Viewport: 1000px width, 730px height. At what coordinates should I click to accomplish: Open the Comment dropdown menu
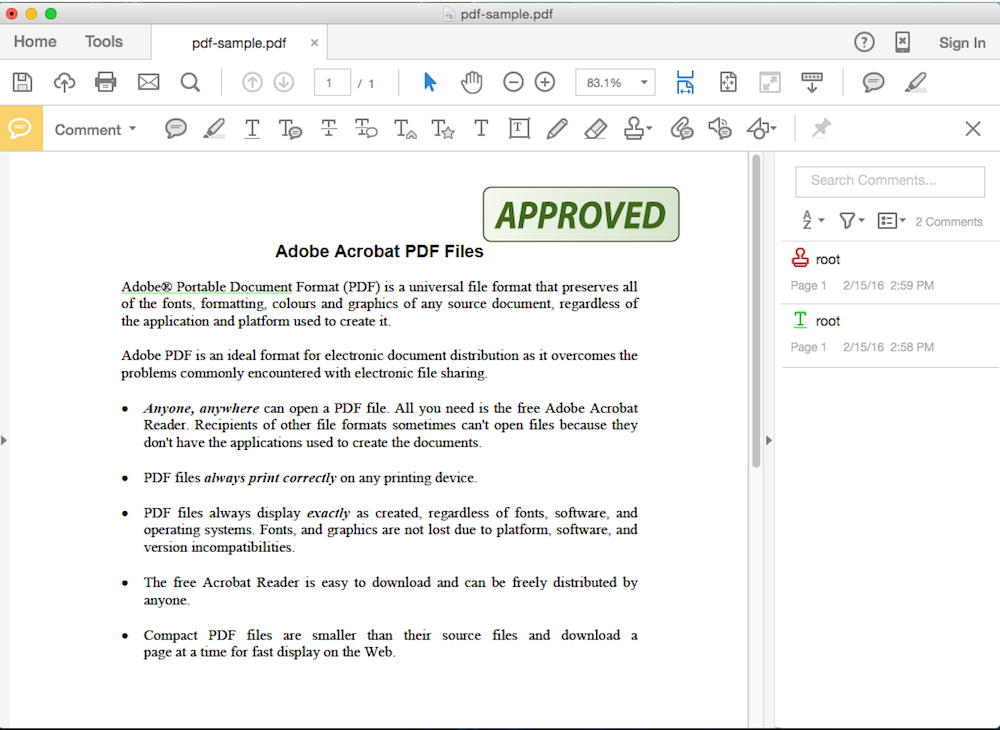click(95, 129)
